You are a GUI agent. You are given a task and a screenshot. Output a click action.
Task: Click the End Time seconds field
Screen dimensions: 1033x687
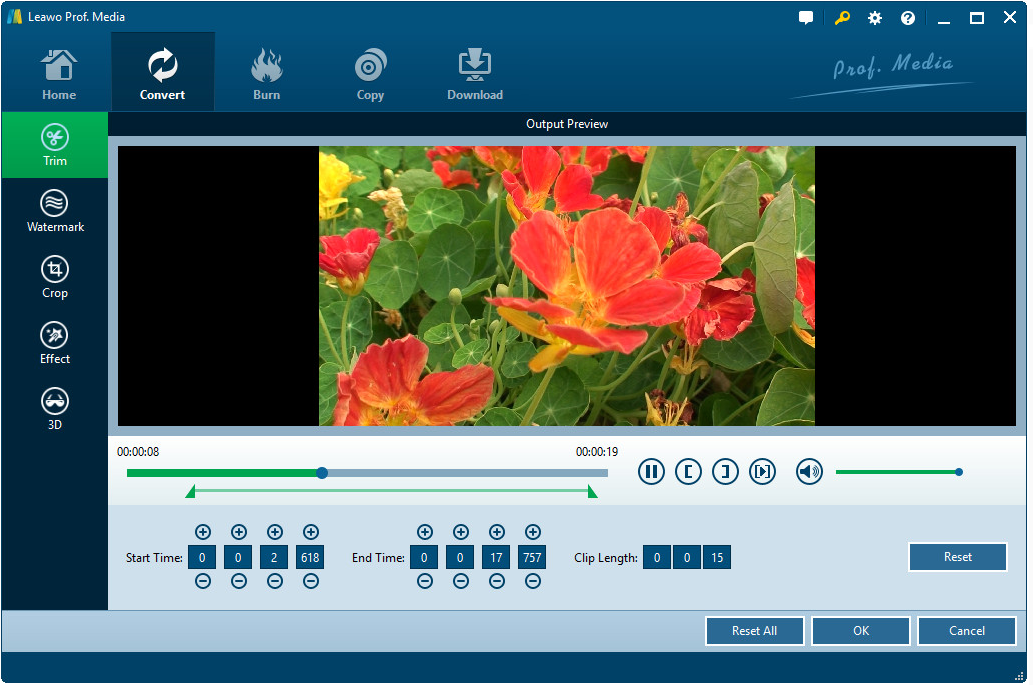coord(497,558)
